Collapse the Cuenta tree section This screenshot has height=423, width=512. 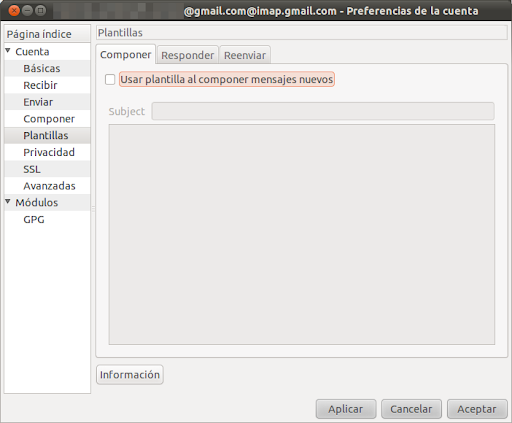point(8,51)
